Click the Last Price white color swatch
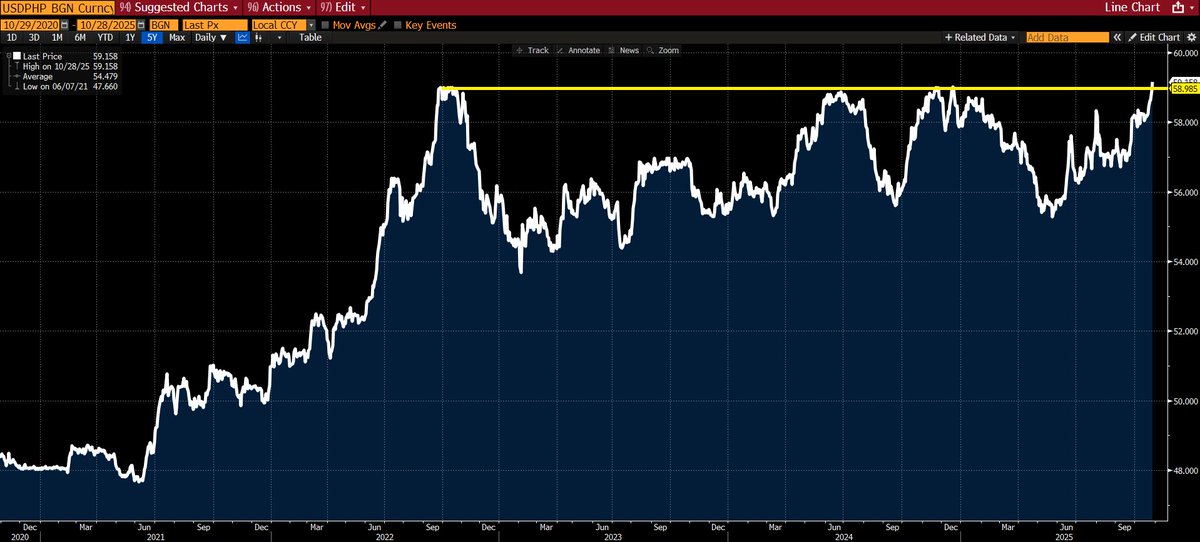 pos(17,56)
